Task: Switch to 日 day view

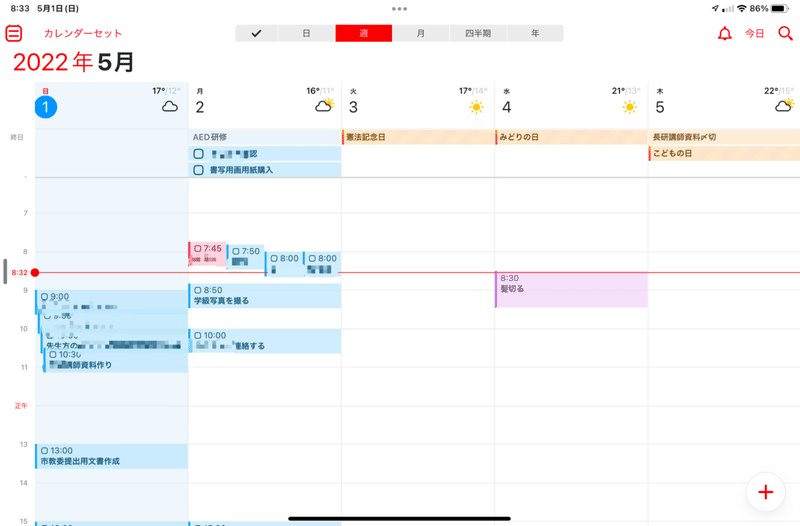Action: tap(306, 33)
